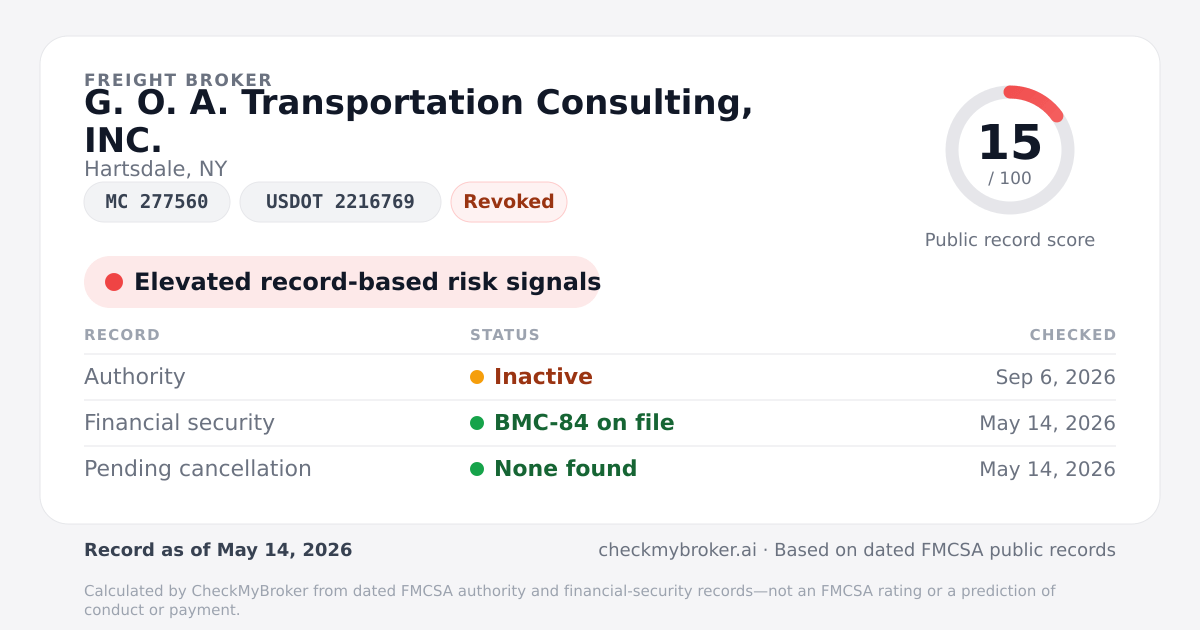Screen dimensions: 1200x630
Task: Click the Revoked status badge
Action: point(509,202)
